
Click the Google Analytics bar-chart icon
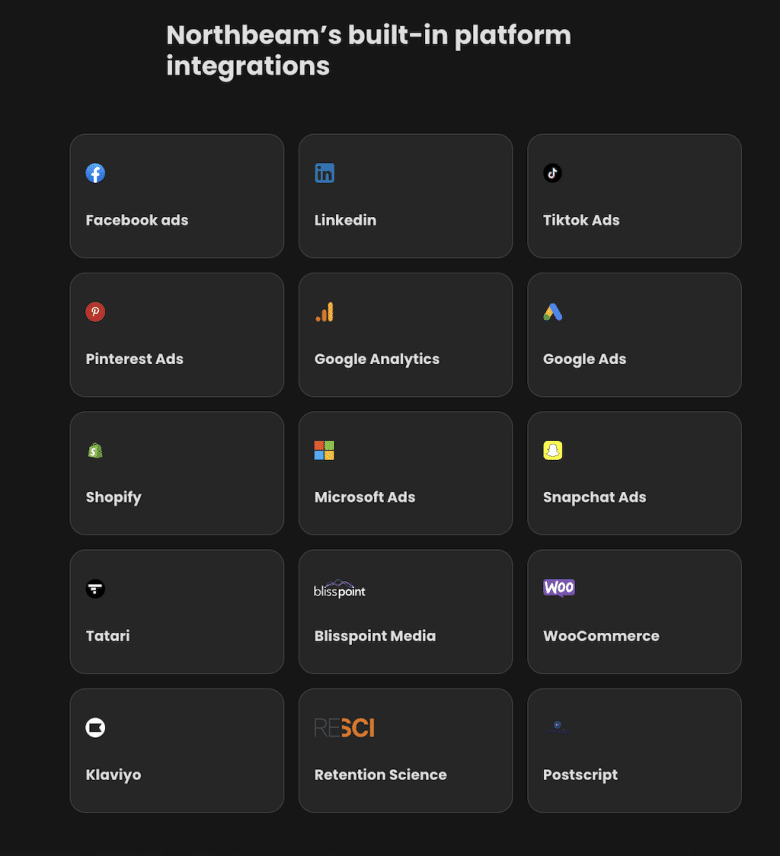click(x=324, y=312)
